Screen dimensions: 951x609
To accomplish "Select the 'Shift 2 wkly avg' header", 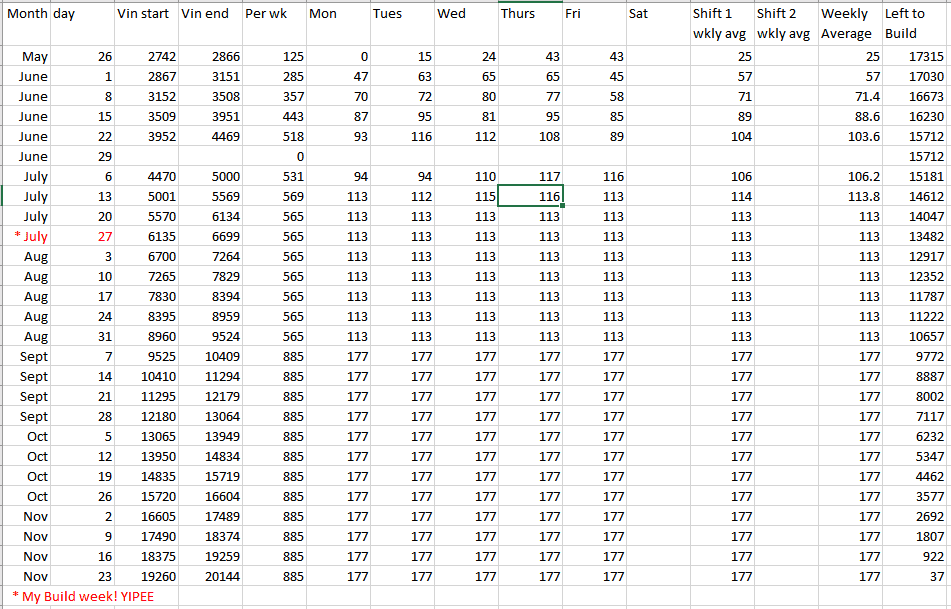I will pos(785,24).
